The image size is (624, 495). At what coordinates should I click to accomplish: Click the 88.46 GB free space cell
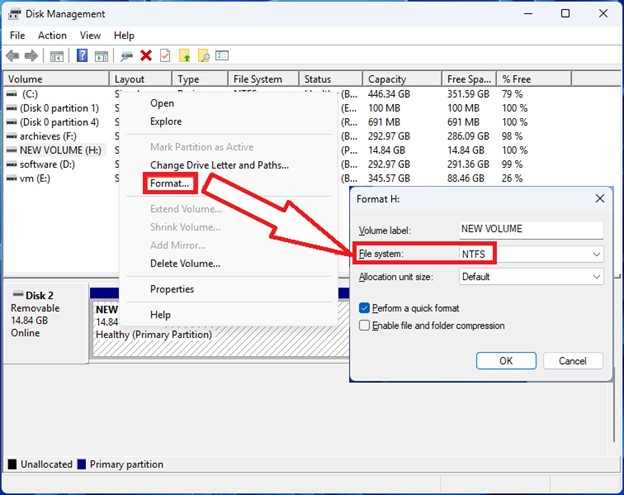[466, 178]
